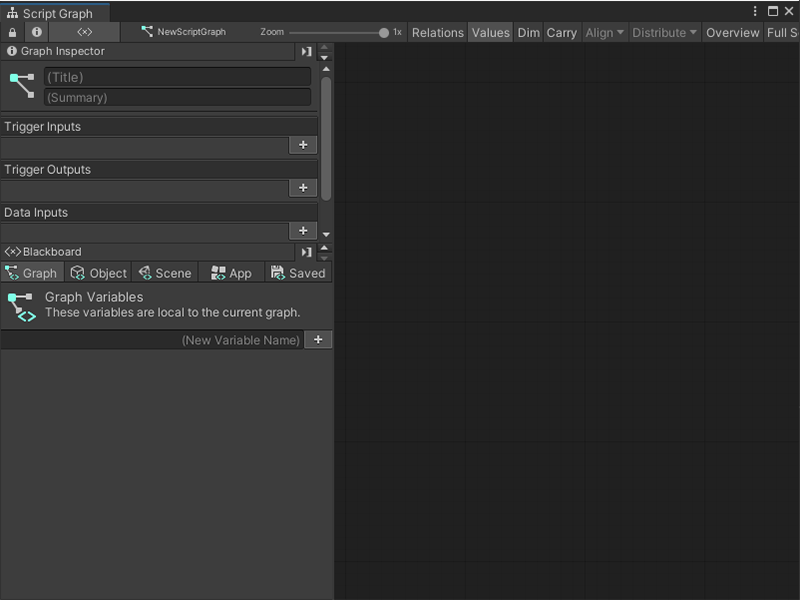800x600 pixels.
Task: Enable the Dim option
Action: (528, 32)
